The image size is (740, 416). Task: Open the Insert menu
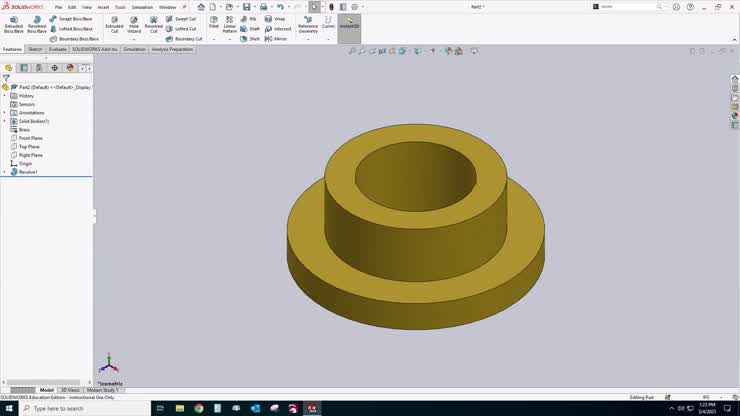(x=103, y=7)
